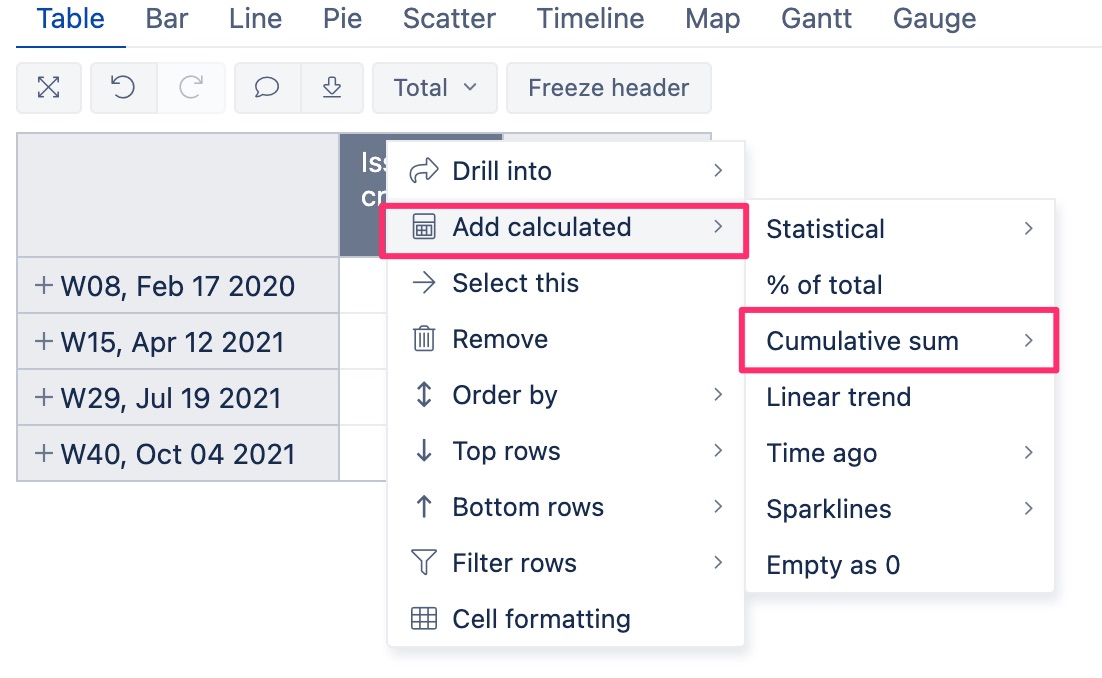Expand the W29, Jul 19 2021 row

coord(44,398)
